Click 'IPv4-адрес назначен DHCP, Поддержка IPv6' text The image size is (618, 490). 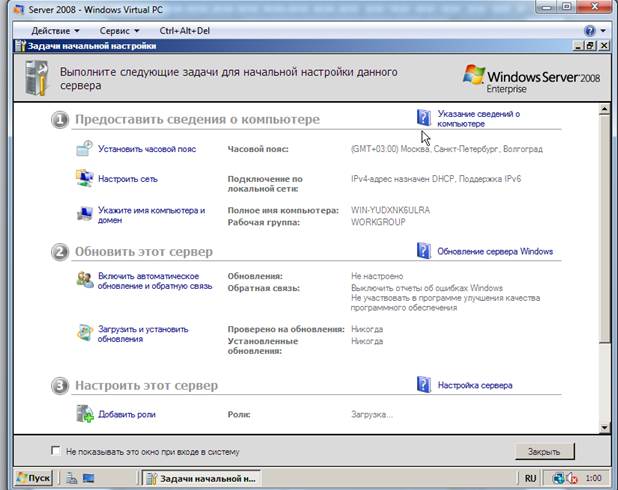(x=436, y=179)
